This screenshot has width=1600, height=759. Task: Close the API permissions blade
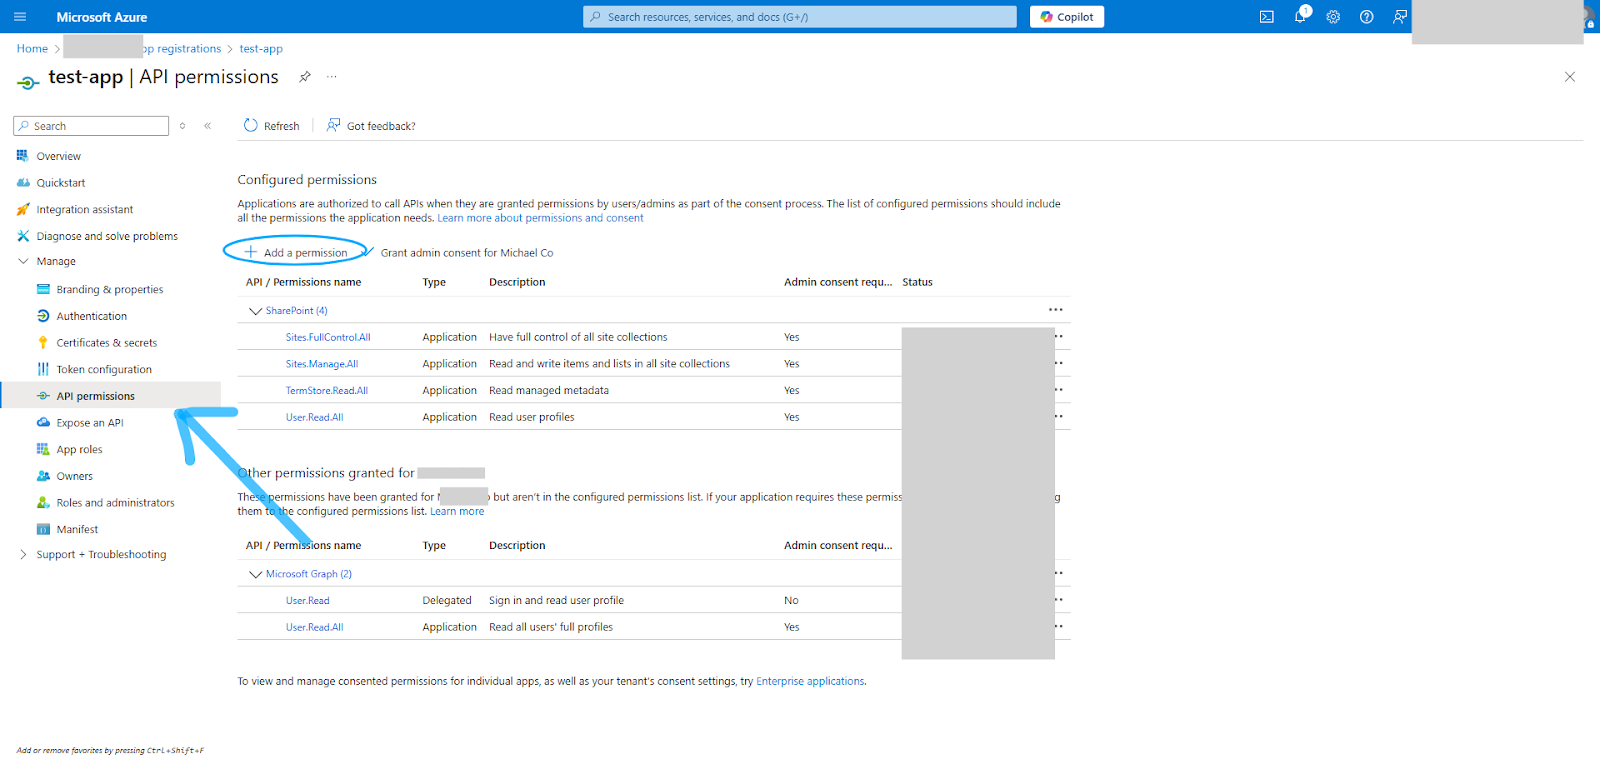(x=1570, y=77)
